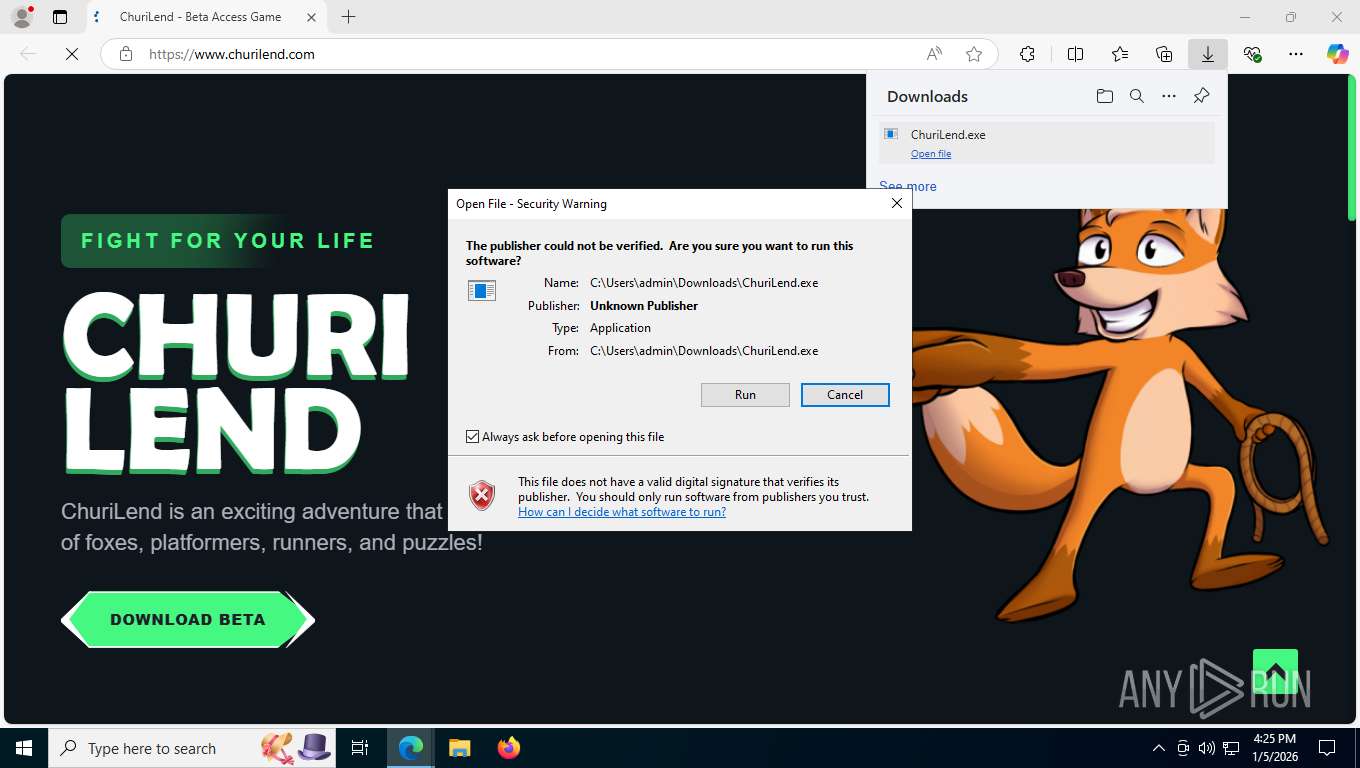
Task: Click the DOWNLOAD BETA button
Action: point(188,620)
